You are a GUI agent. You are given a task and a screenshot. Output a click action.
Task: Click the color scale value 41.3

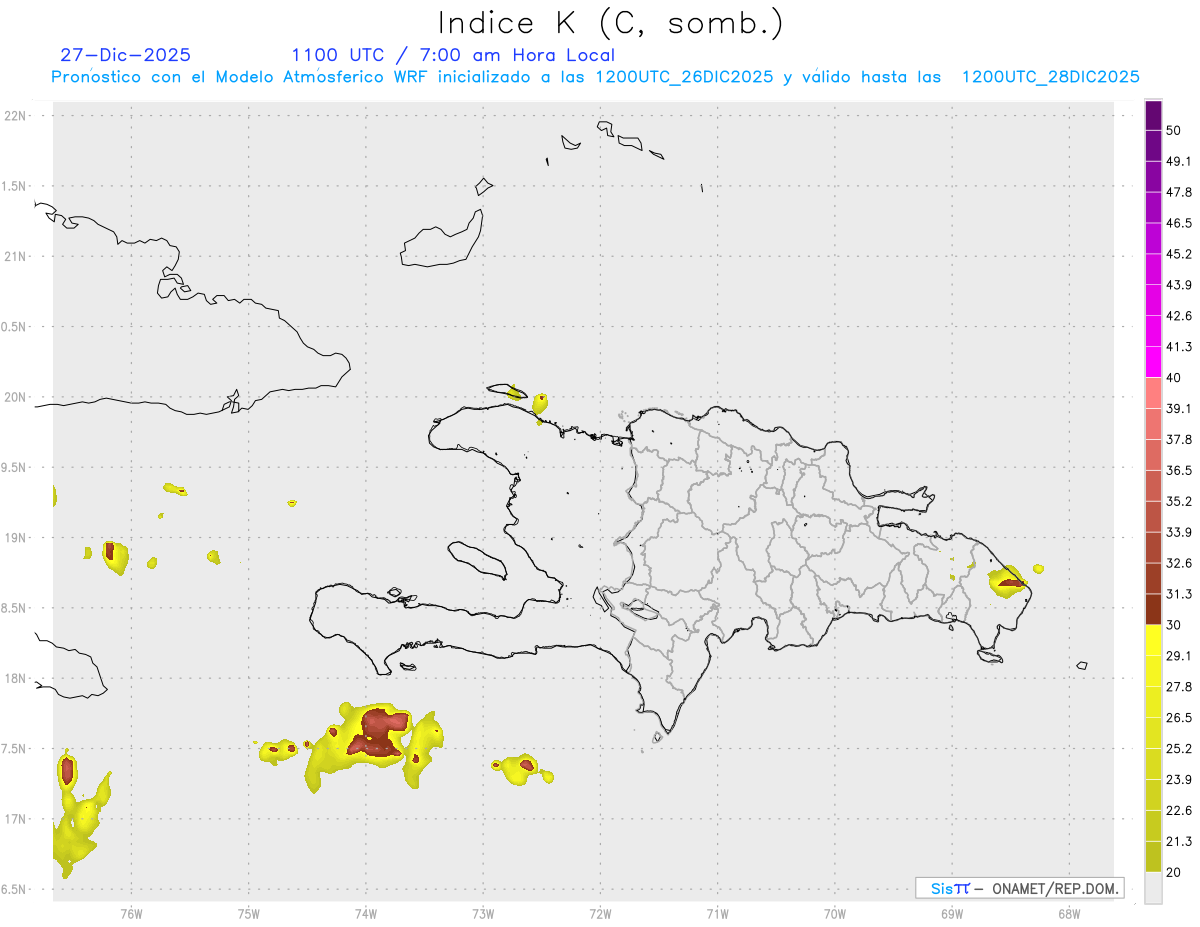pyautogui.click(x=1179, y=347)
